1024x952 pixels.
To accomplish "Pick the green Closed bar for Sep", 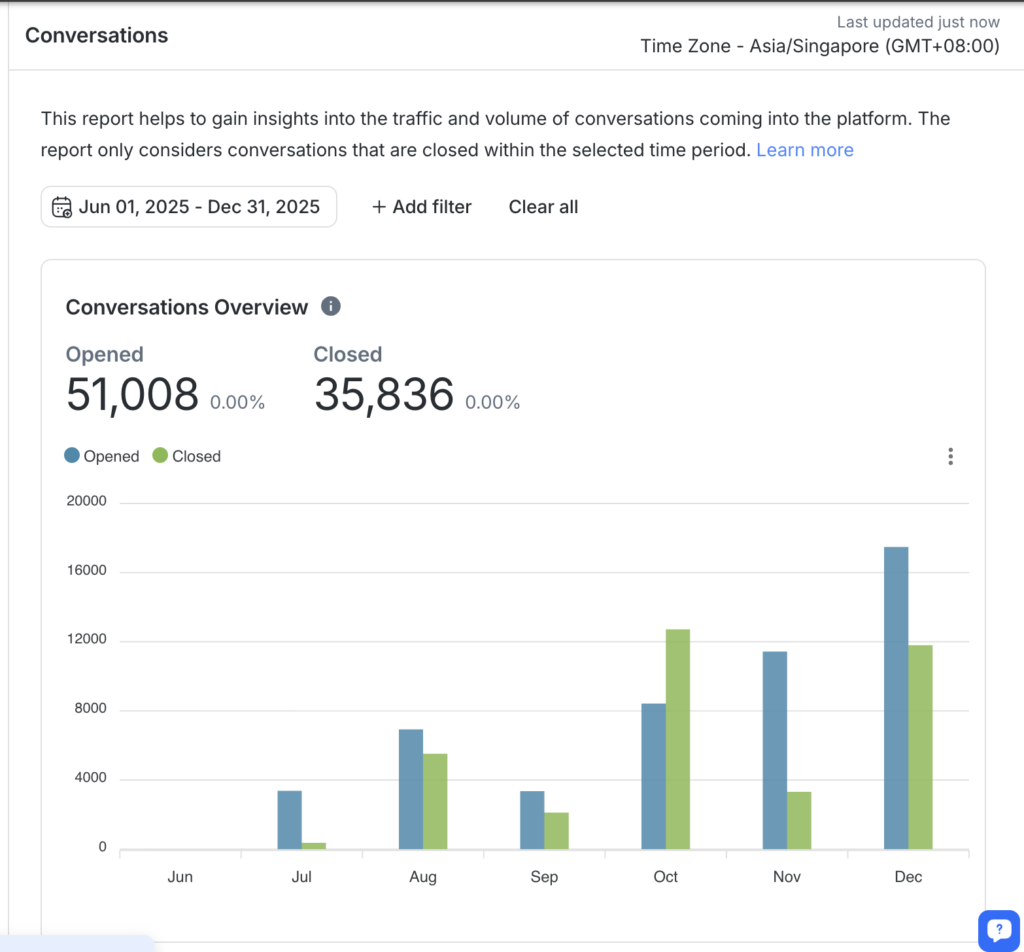I will (x=556, y=831).
